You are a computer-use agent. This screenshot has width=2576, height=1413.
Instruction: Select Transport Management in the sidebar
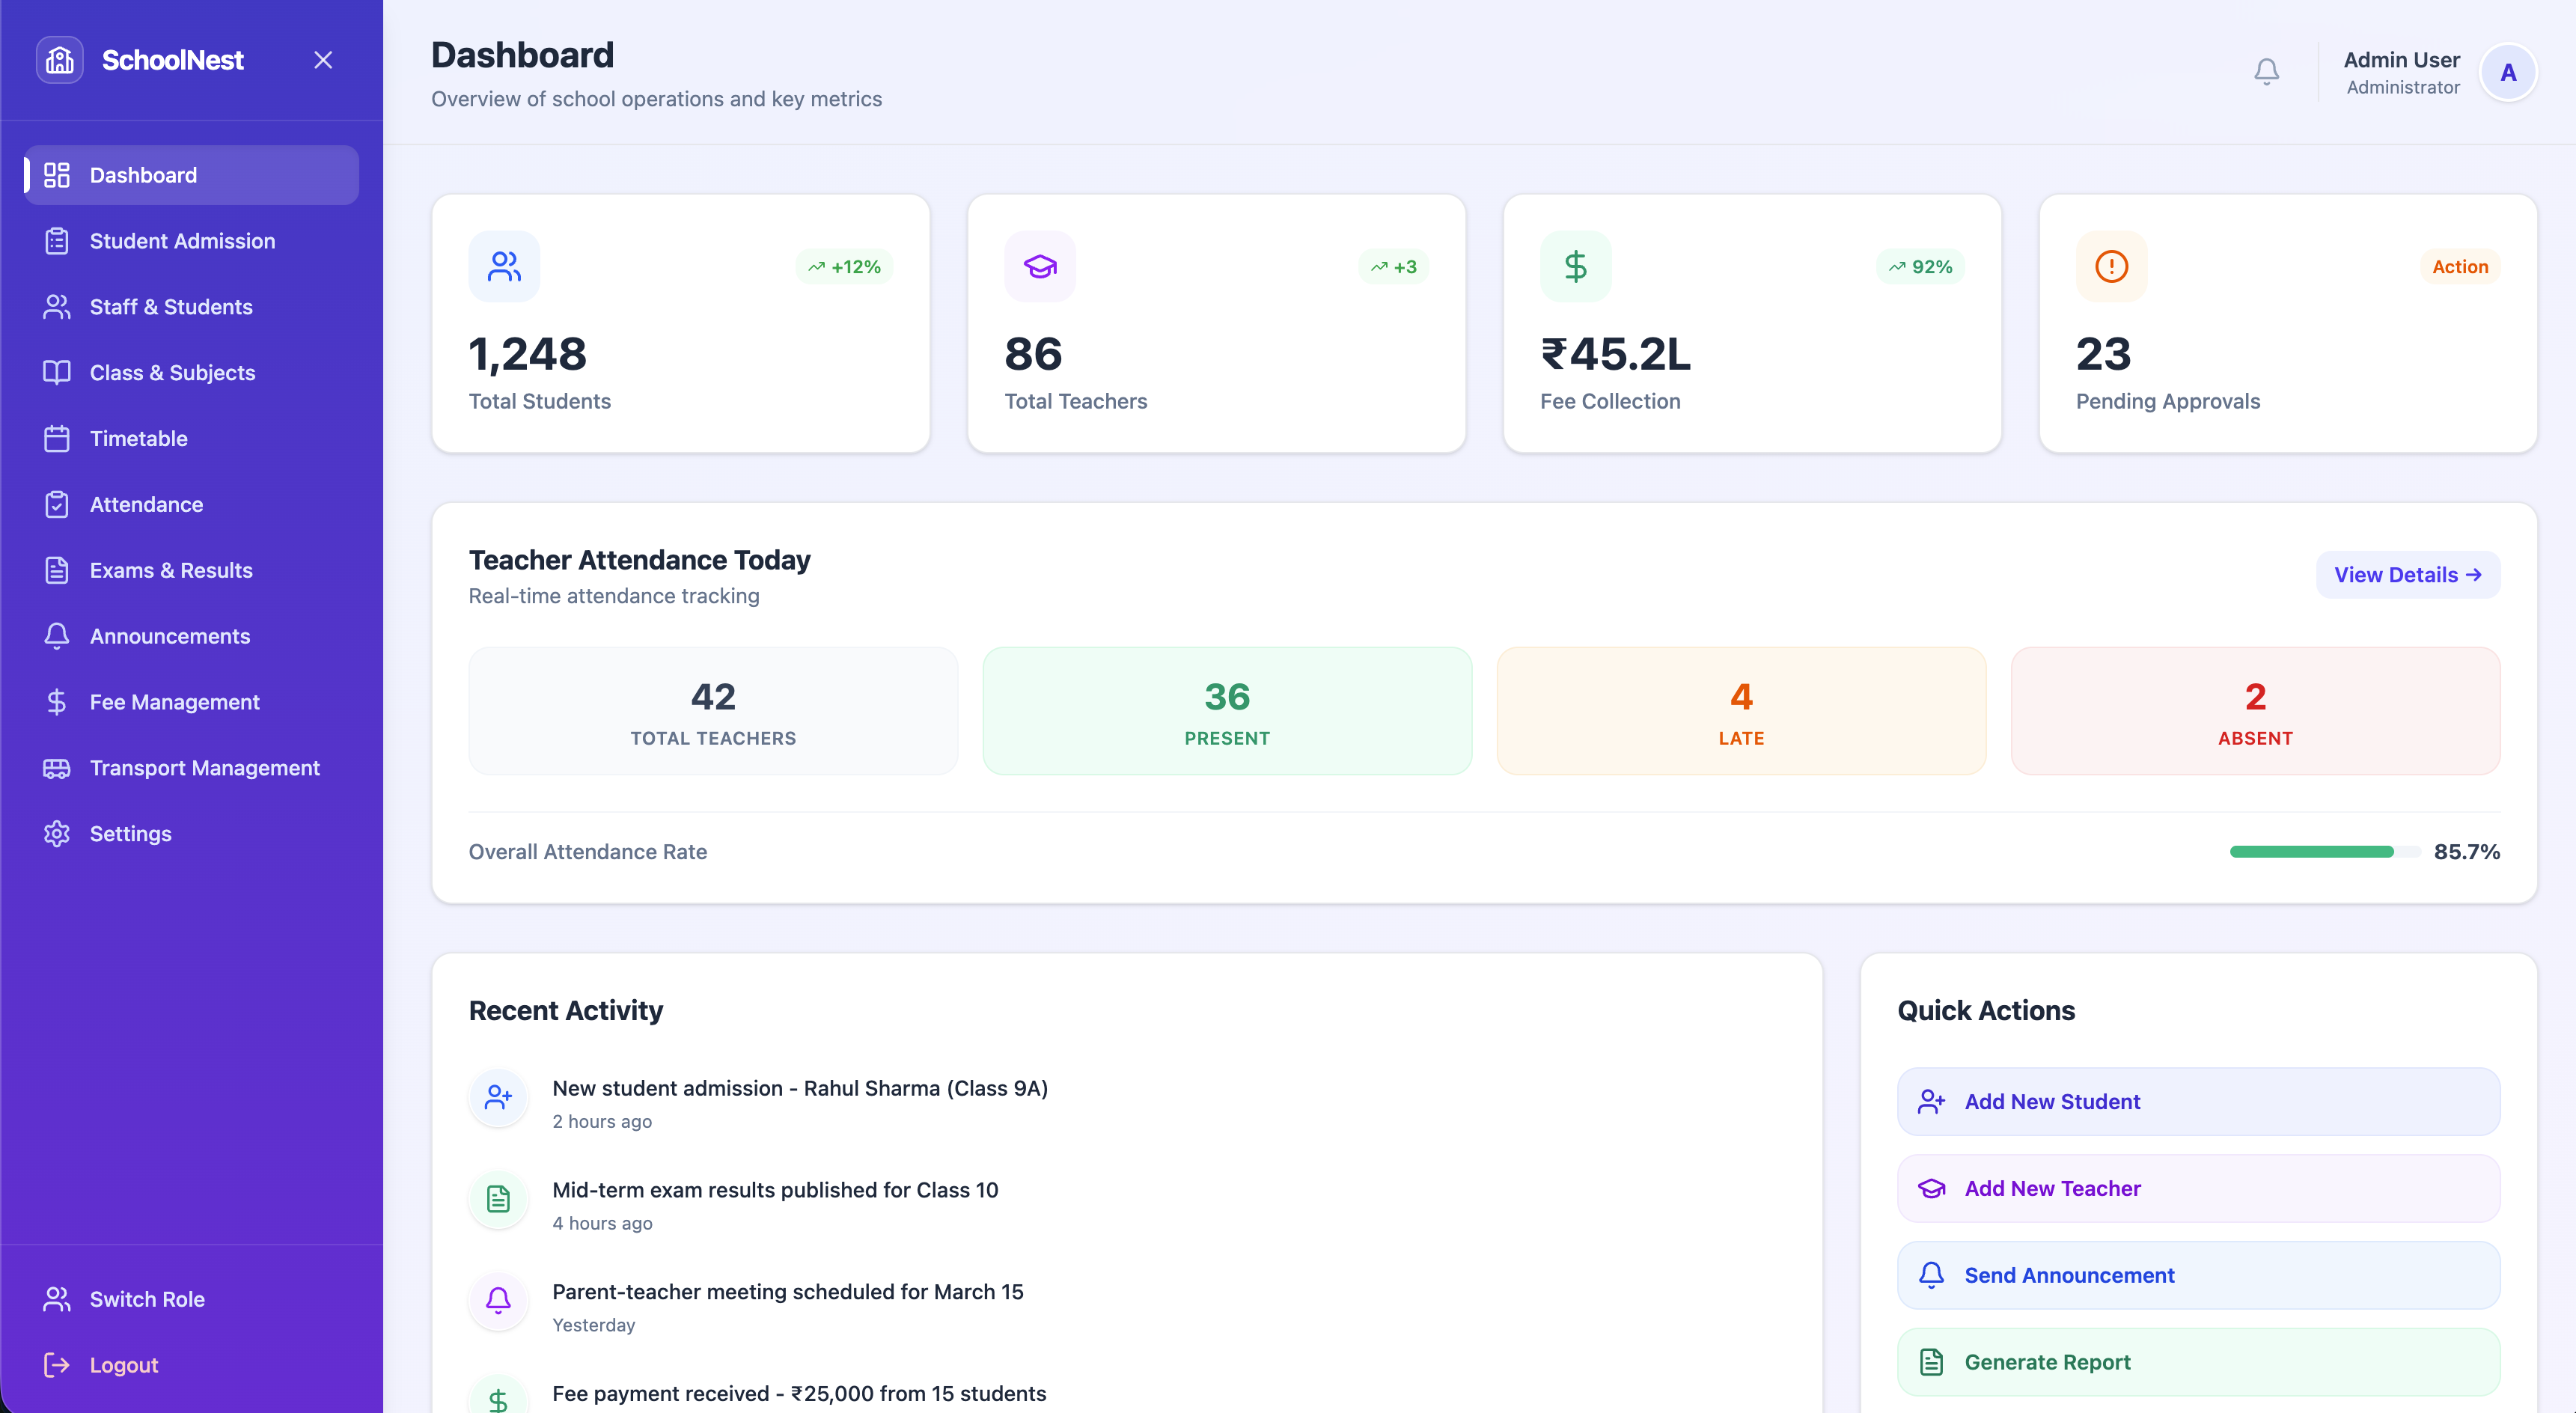coord(204,768)
